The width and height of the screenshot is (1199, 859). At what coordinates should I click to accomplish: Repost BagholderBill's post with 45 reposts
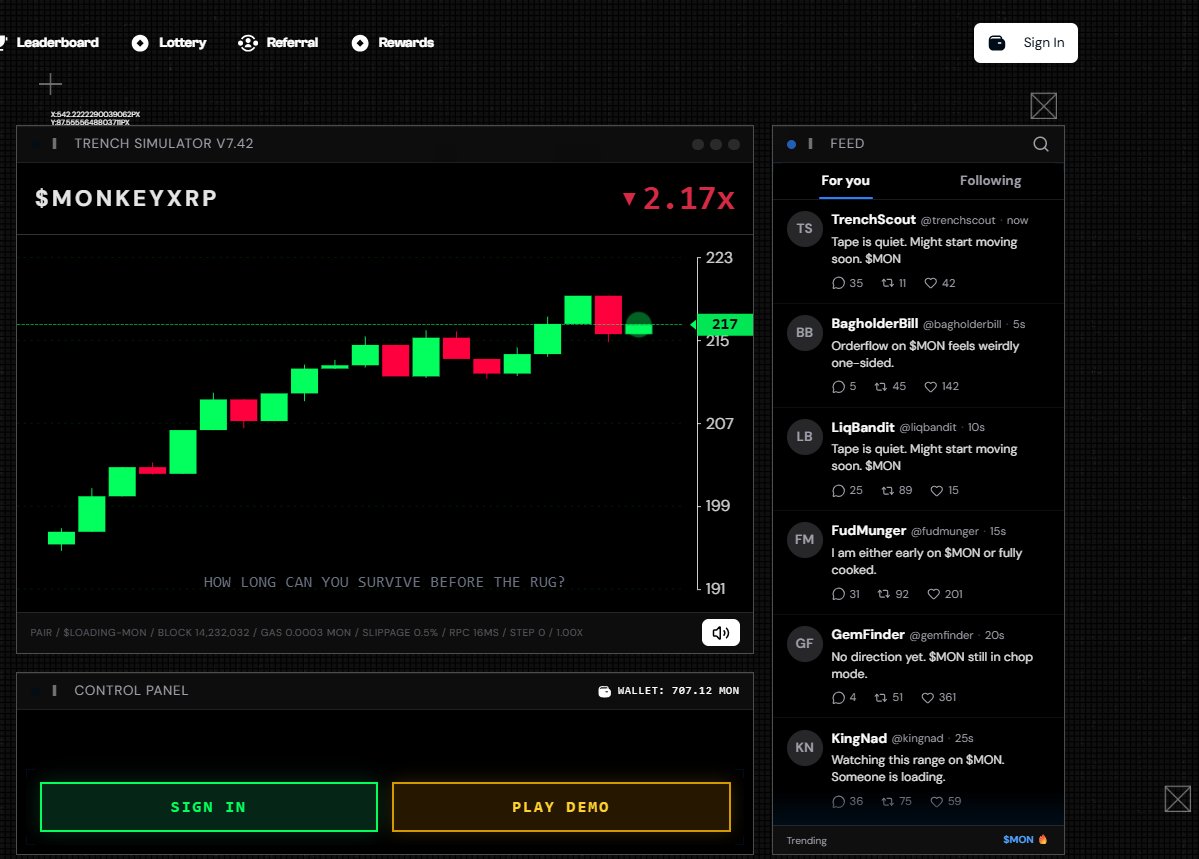[x=890, y=386]
